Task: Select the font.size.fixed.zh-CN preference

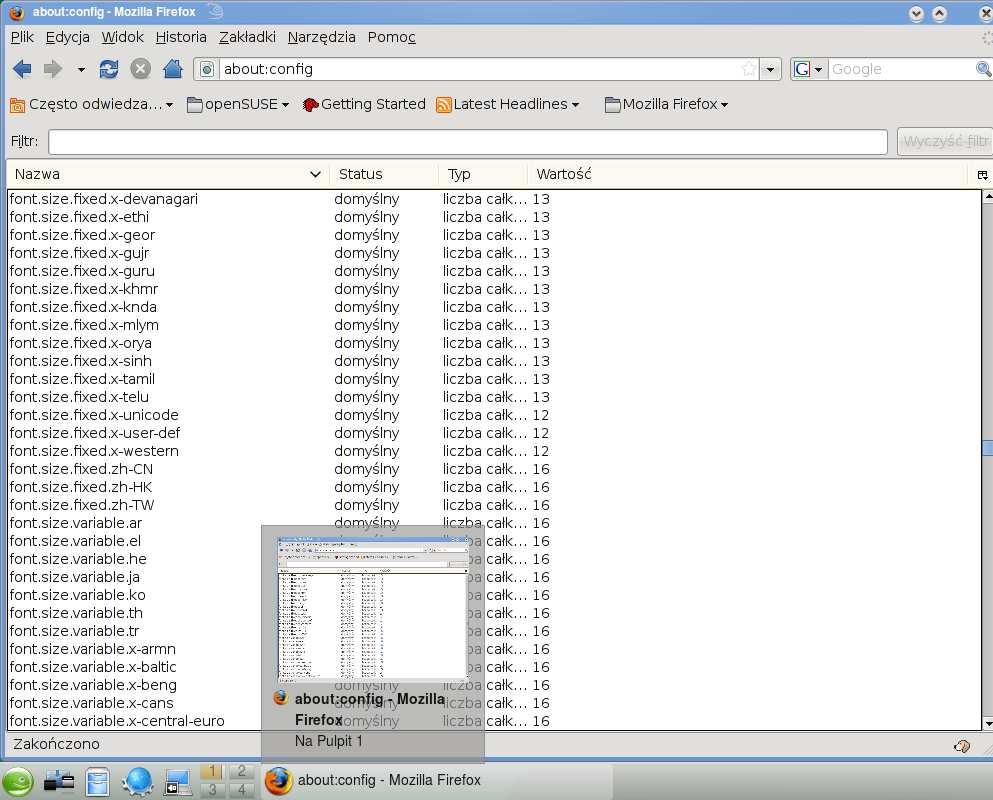Action: pos(494,469)
